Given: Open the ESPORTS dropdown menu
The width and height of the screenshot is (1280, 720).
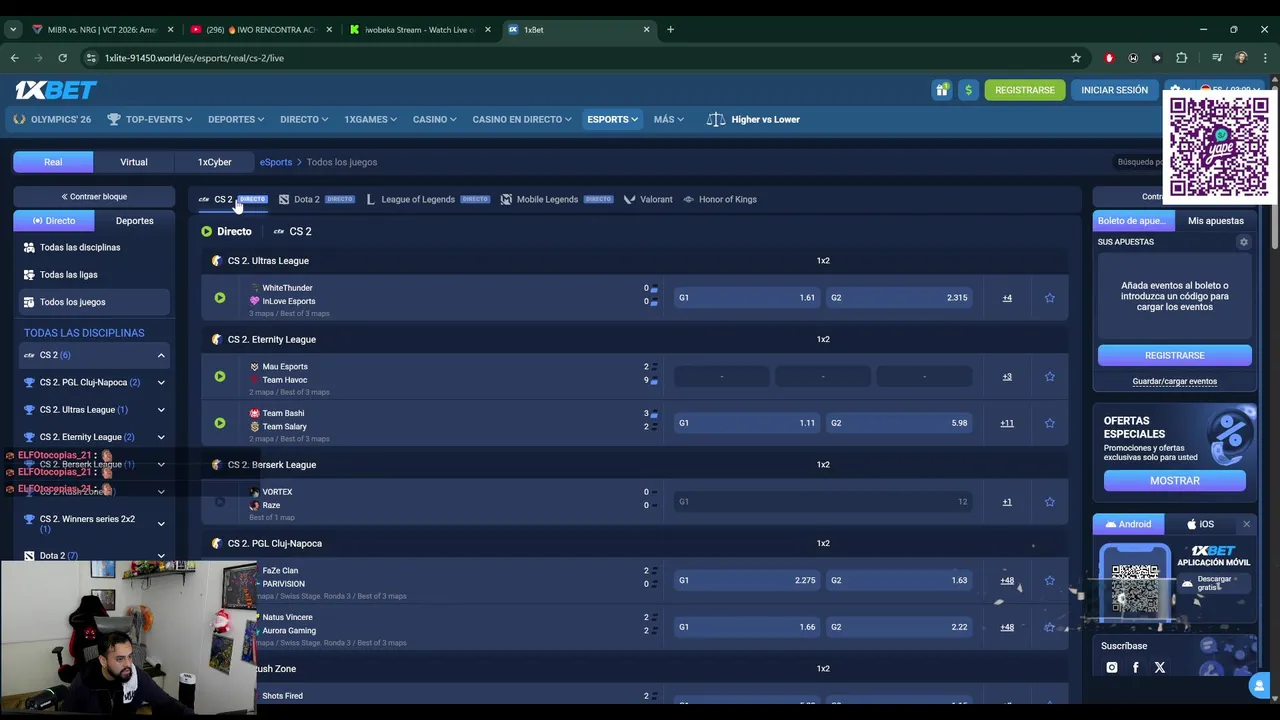Looking at the screenshot, I should pos(613,119).
